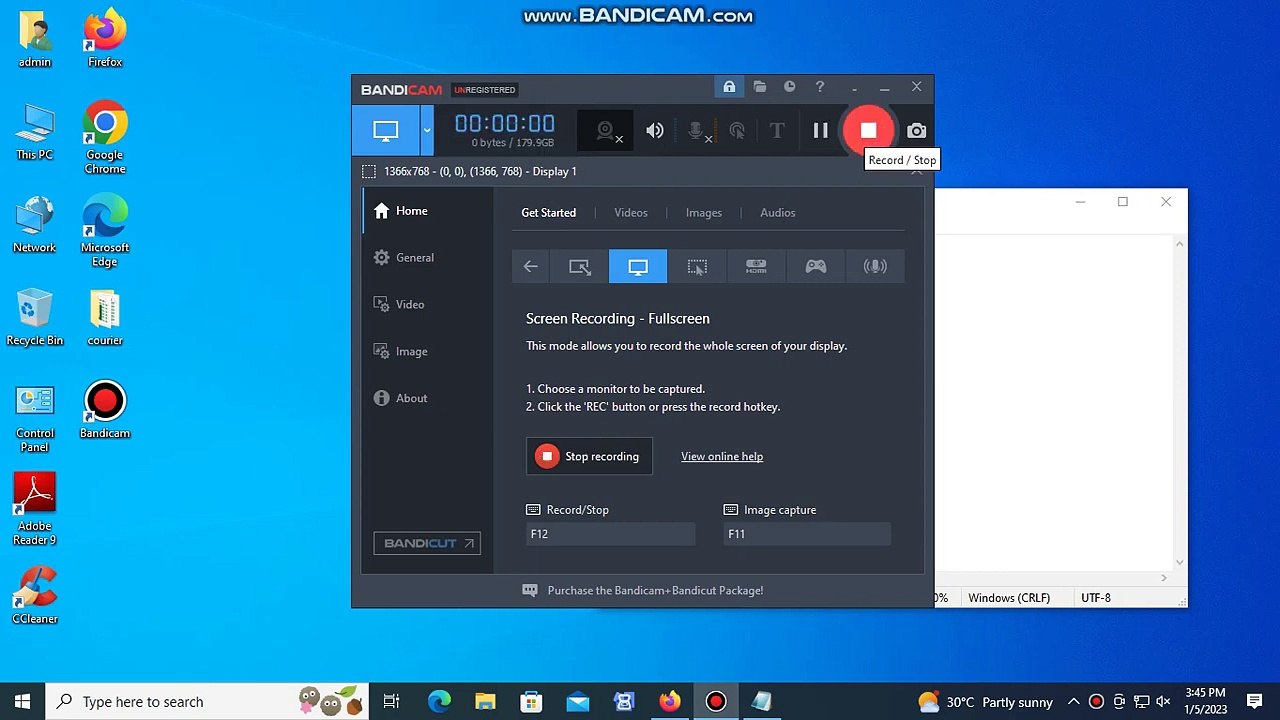Select the Network desktop icon

(x=35, y=225)
